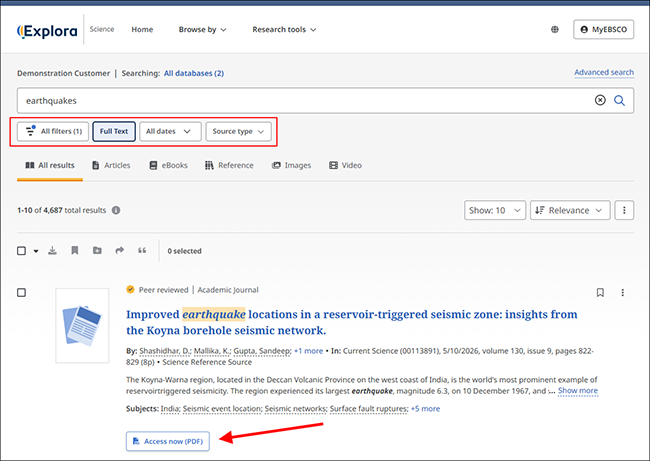Click Access now (PDF) button
Screen dimensions: 650x461
167,441
